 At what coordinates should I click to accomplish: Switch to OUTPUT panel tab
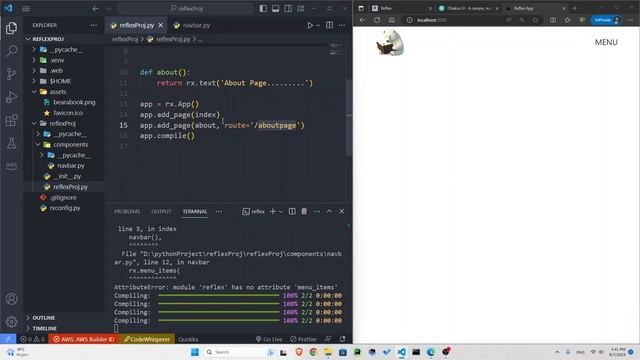pyautogui.click(x=161, y=211)
